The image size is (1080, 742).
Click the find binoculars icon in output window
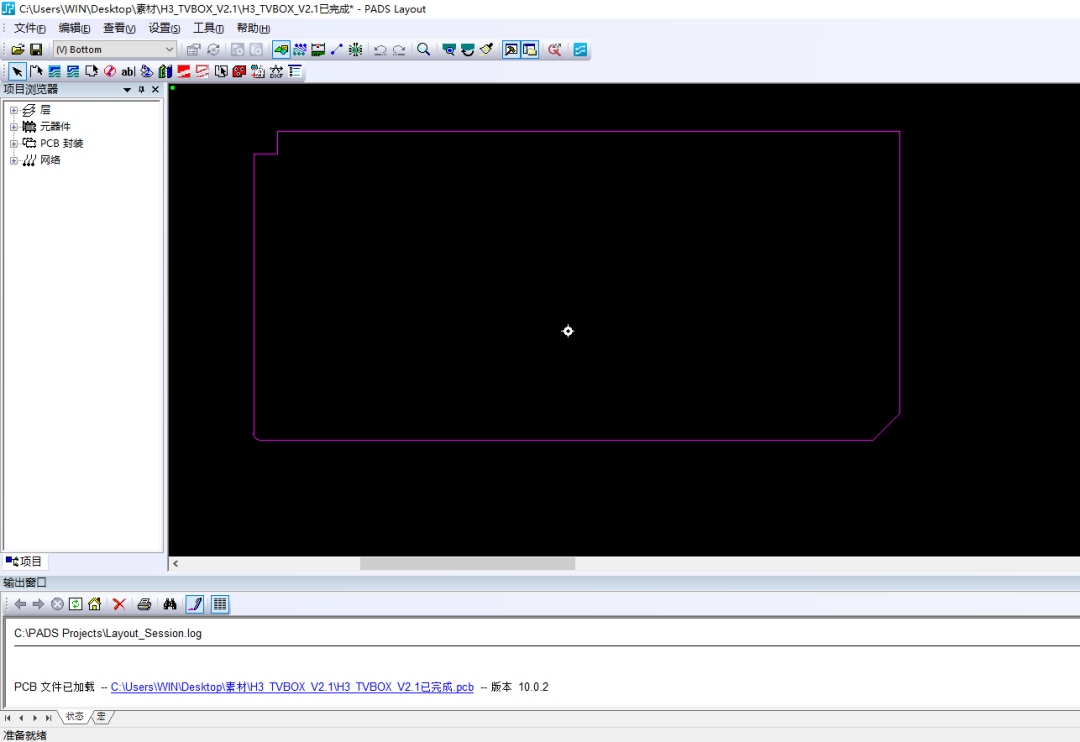tap(168, 603)
